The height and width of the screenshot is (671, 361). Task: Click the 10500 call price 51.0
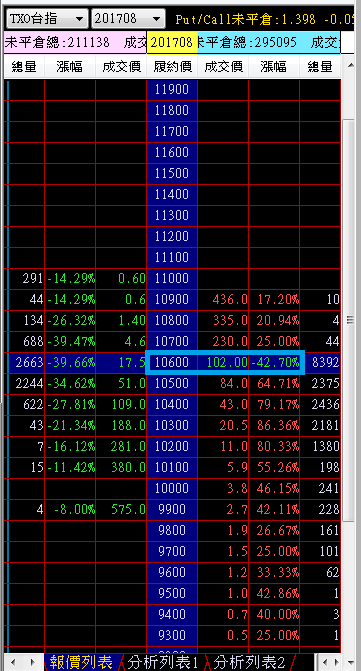121,383
